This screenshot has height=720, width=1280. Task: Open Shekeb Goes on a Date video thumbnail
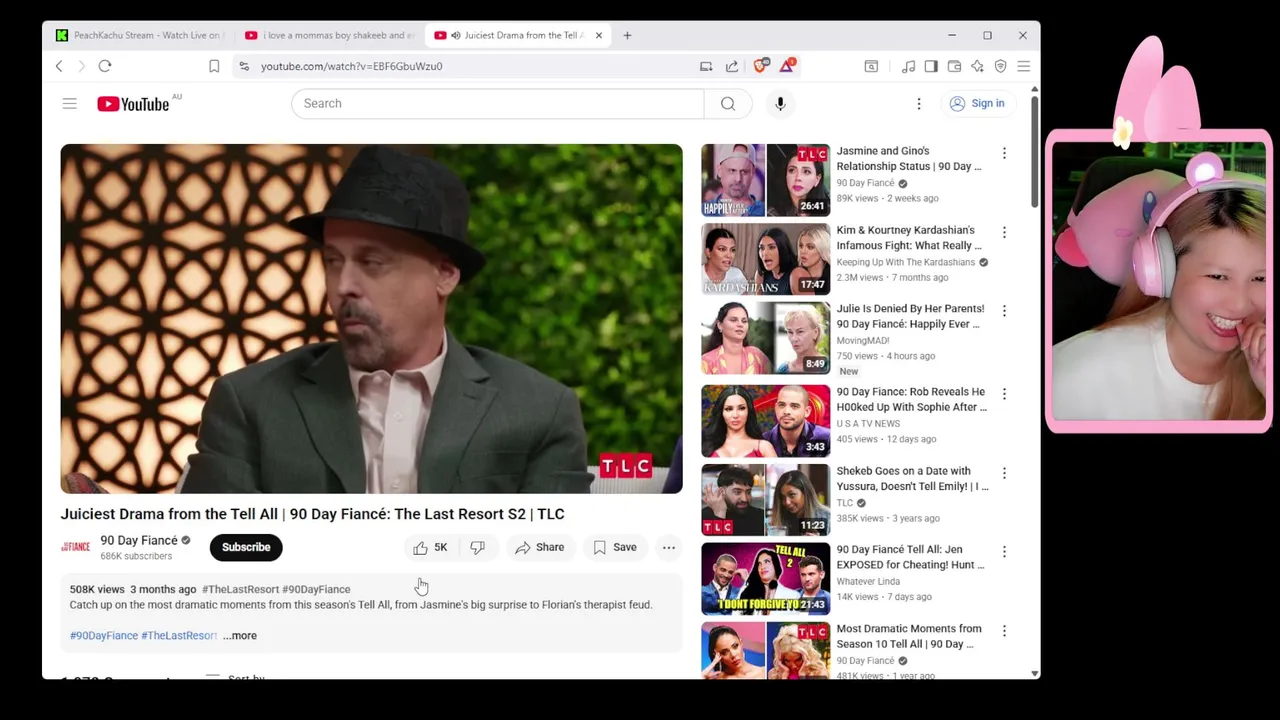[765, 499]
